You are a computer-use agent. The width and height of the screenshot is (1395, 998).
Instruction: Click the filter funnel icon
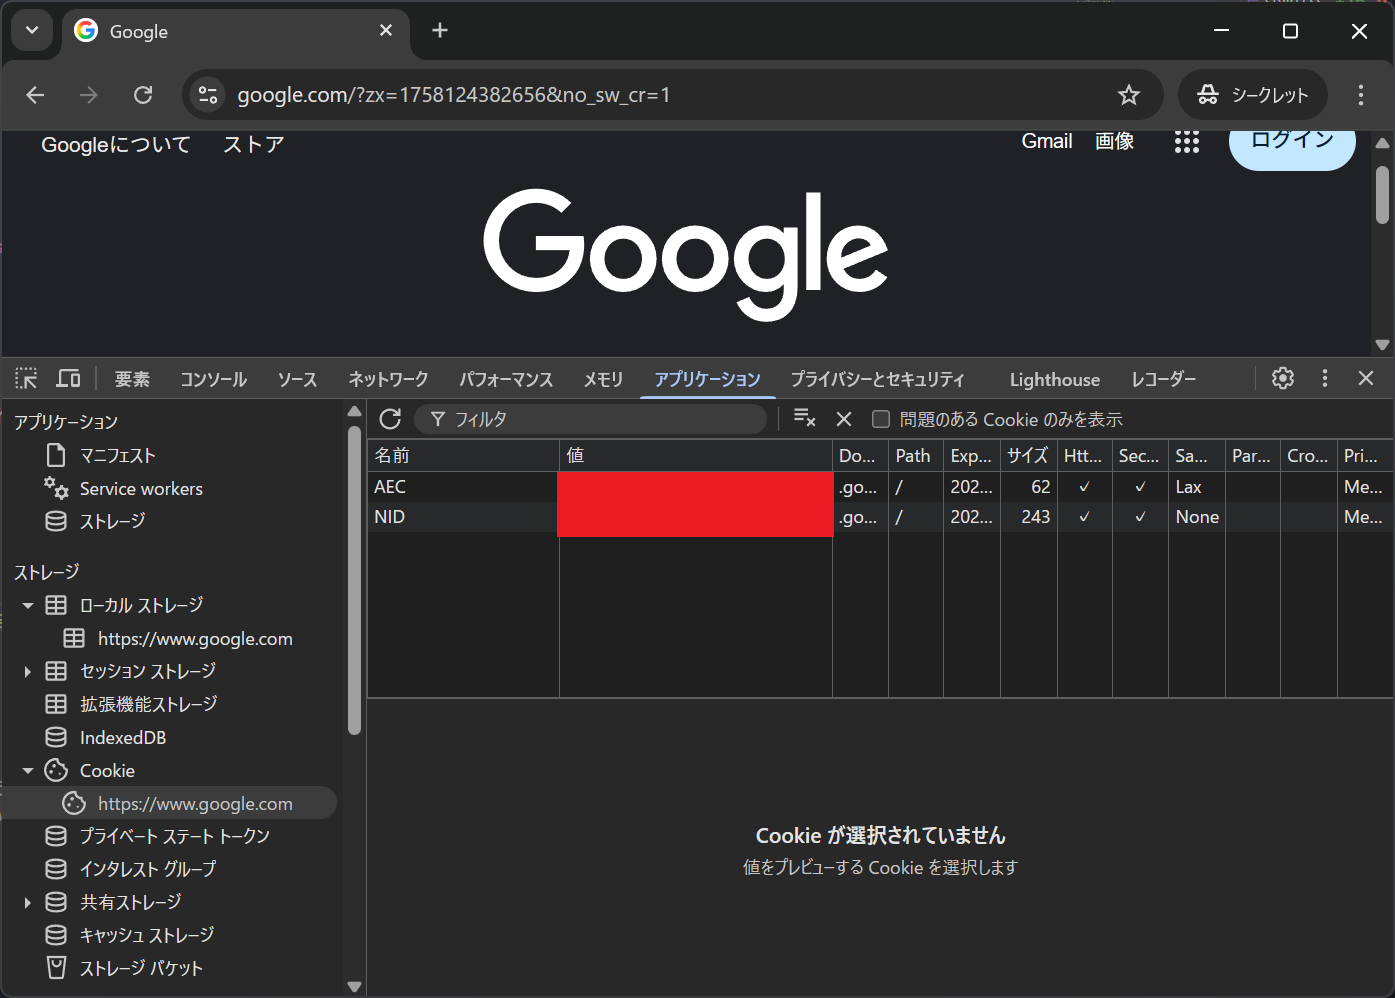pyautogui.click(x=438, y=419)
